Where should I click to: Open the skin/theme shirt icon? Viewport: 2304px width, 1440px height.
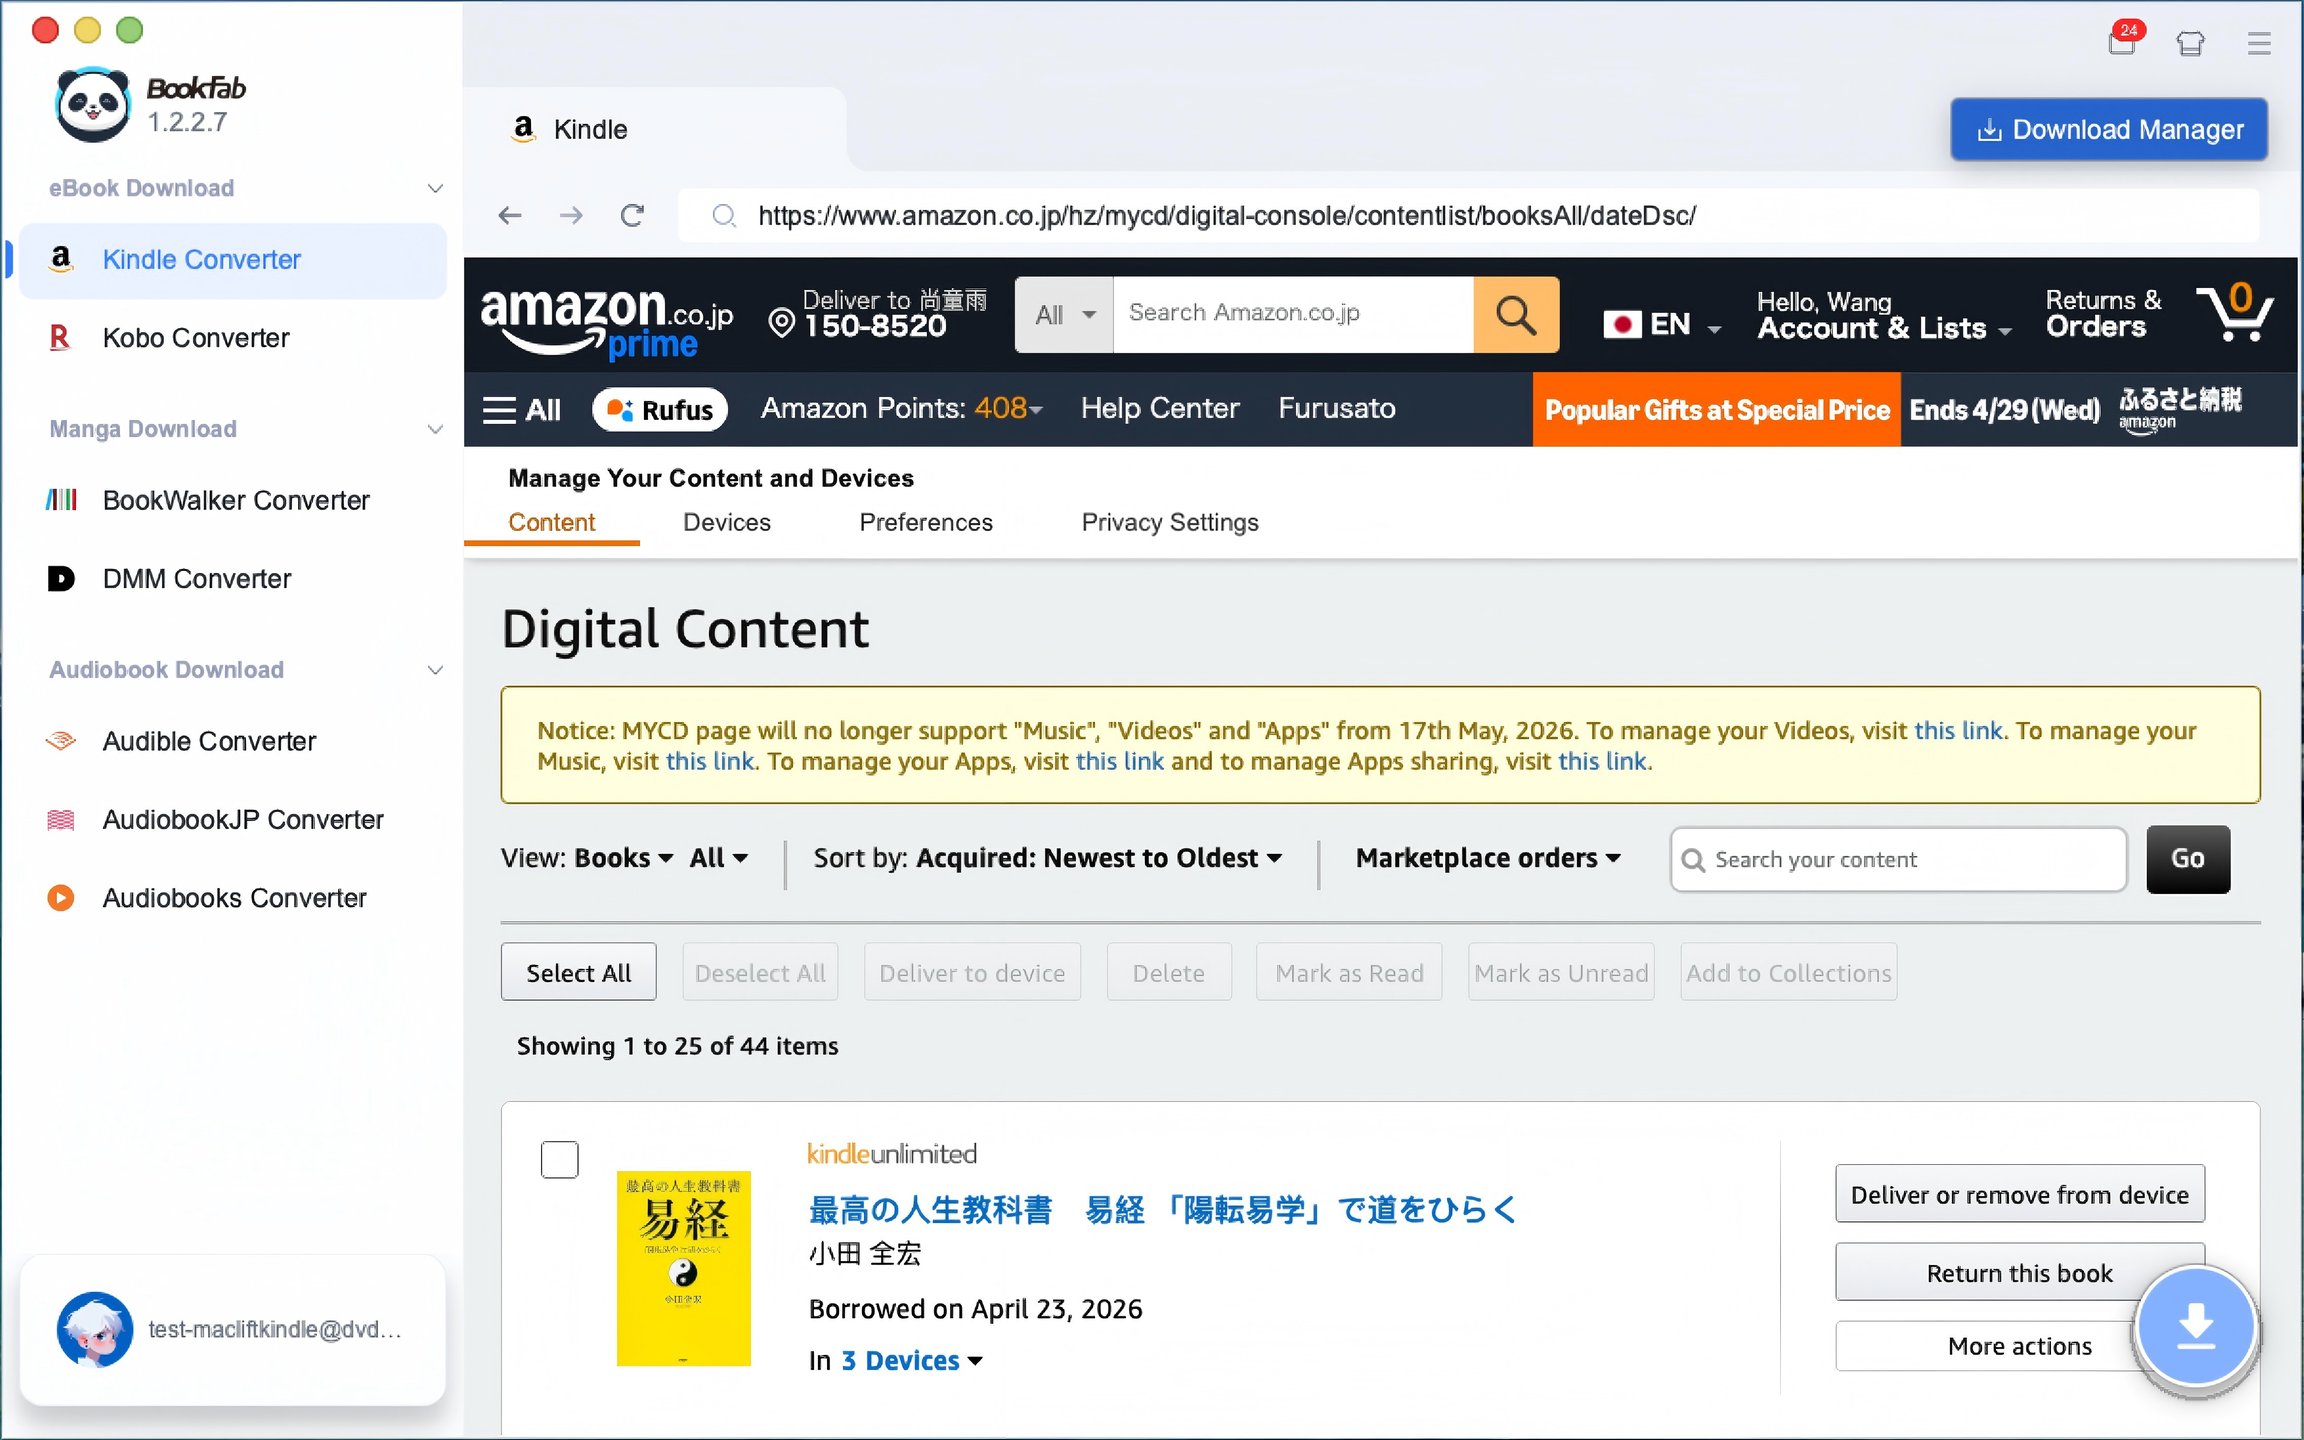(x=2190, y=43)
